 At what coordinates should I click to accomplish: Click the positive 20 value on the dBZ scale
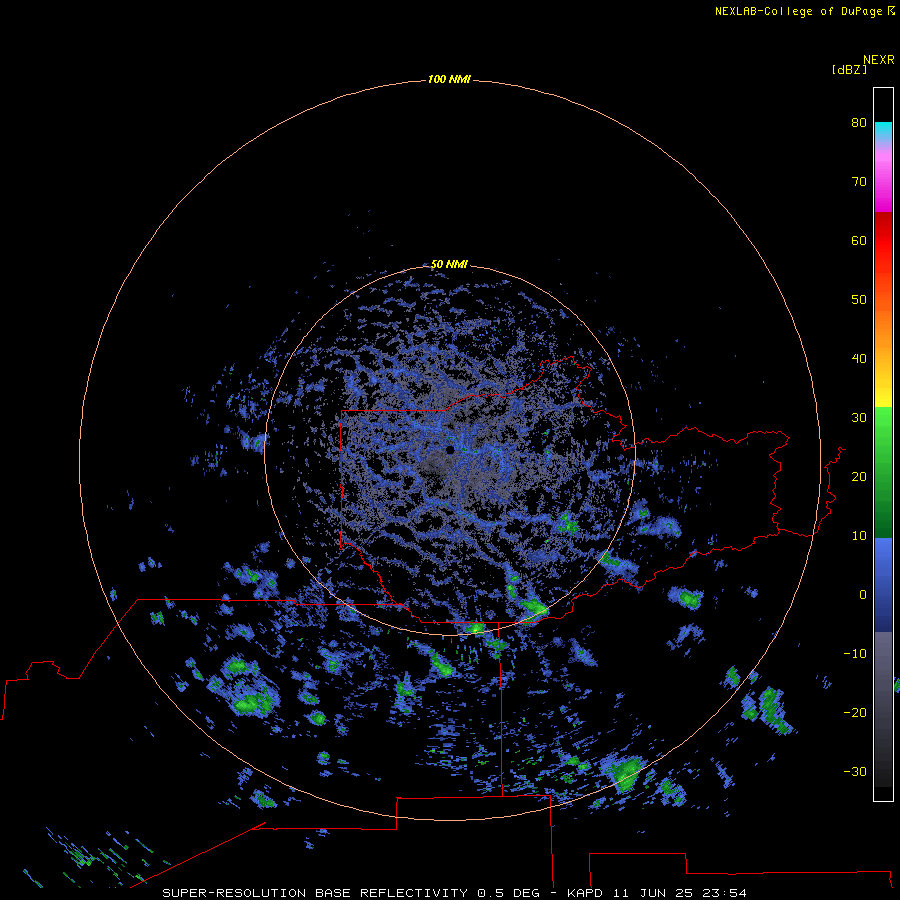pos(859,477)
